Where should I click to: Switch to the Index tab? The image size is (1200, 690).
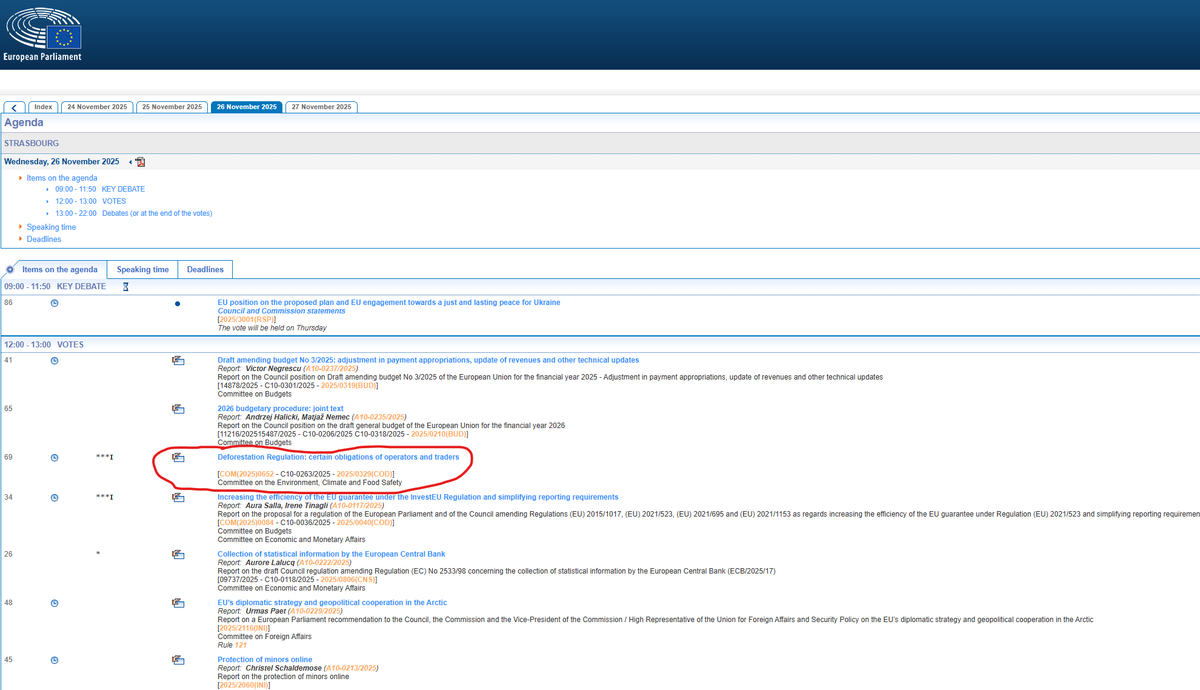coord(43,107)
